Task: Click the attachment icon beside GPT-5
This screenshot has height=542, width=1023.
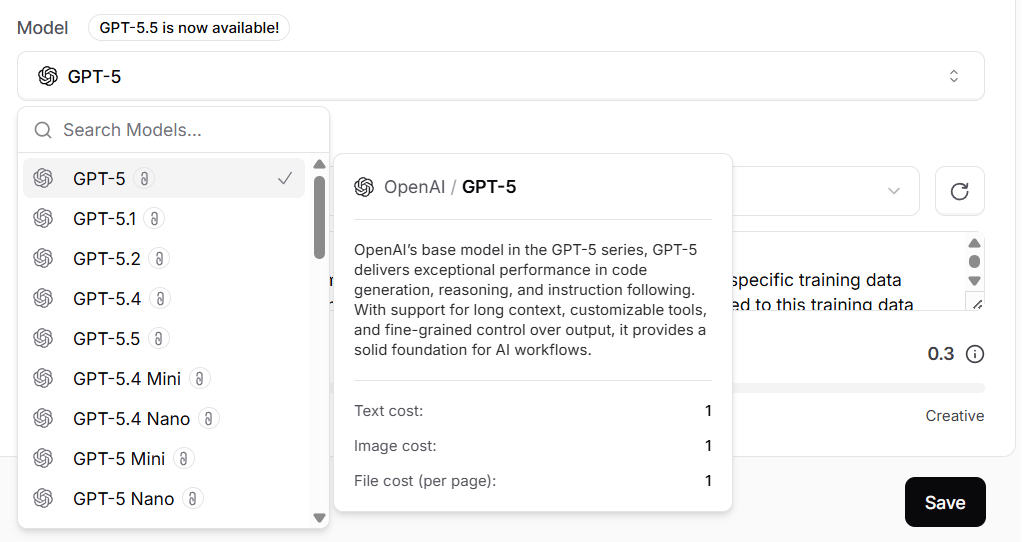Action: pyautogui.click(x=144, y=178)
